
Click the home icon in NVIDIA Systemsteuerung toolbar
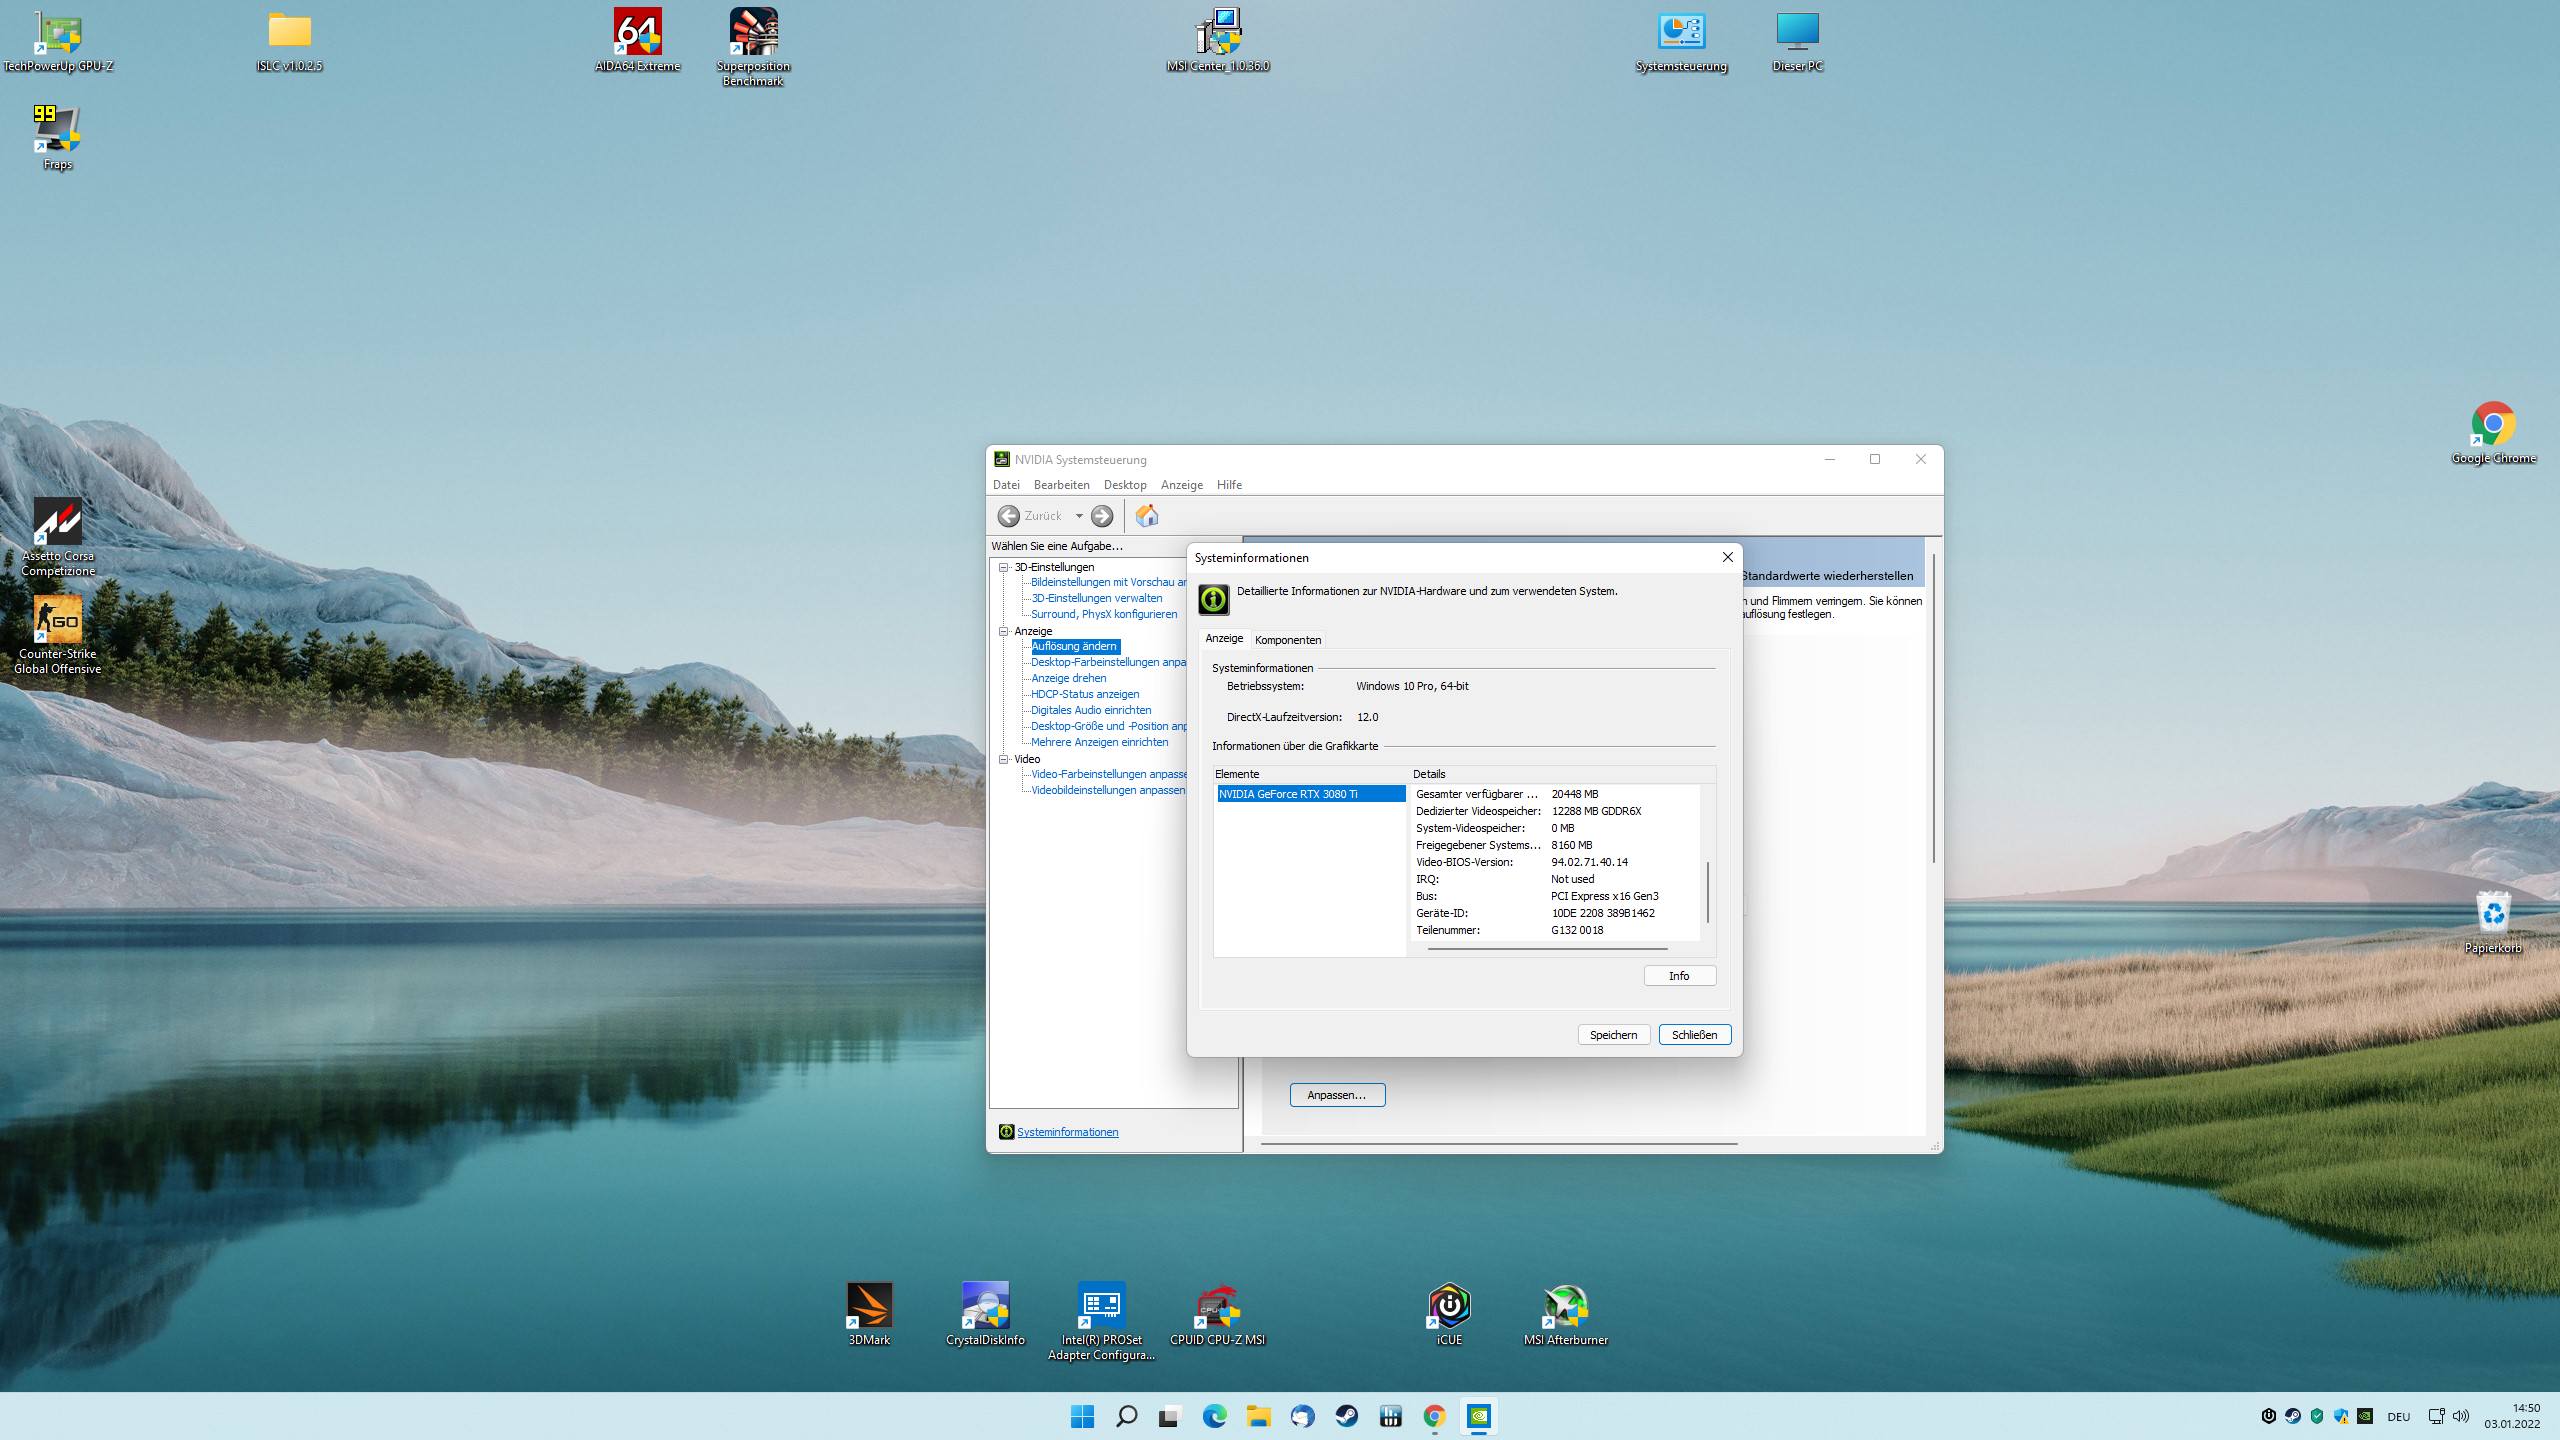(1147, 515)
